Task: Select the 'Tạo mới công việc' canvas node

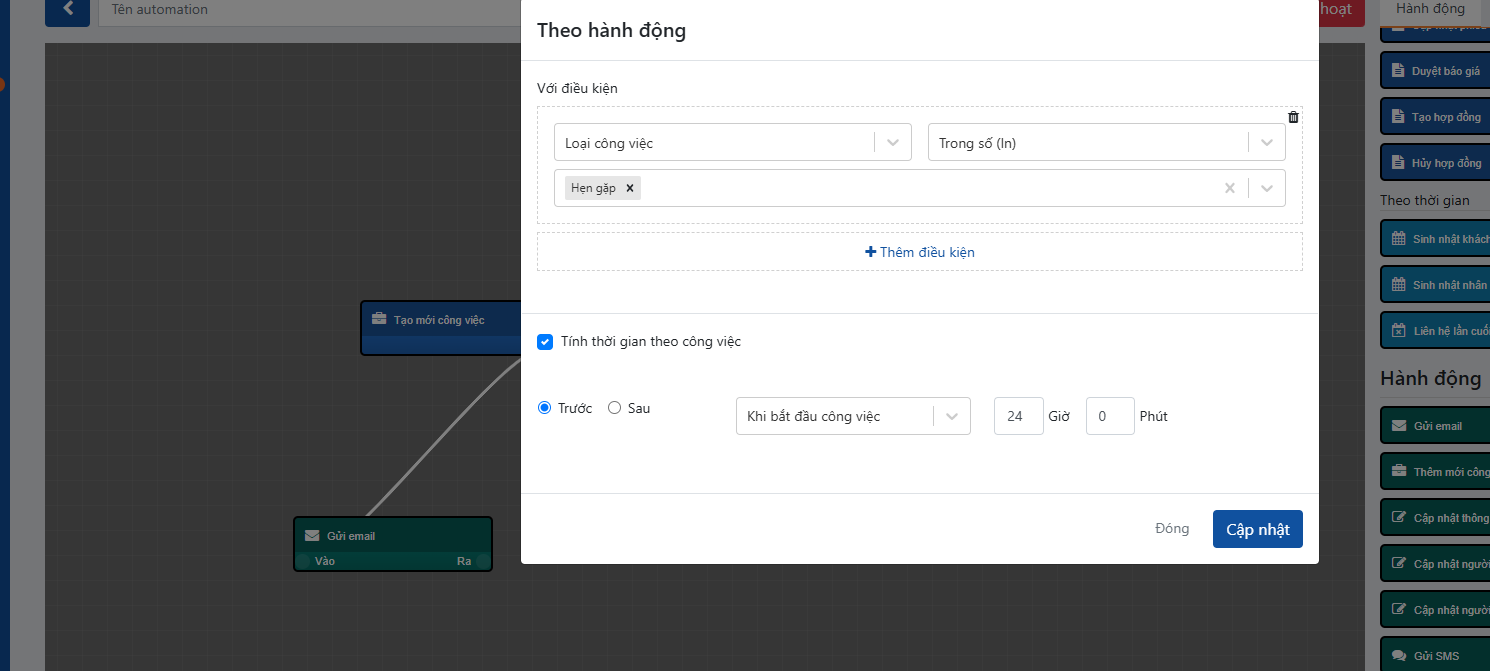Action: pos(440,328)
